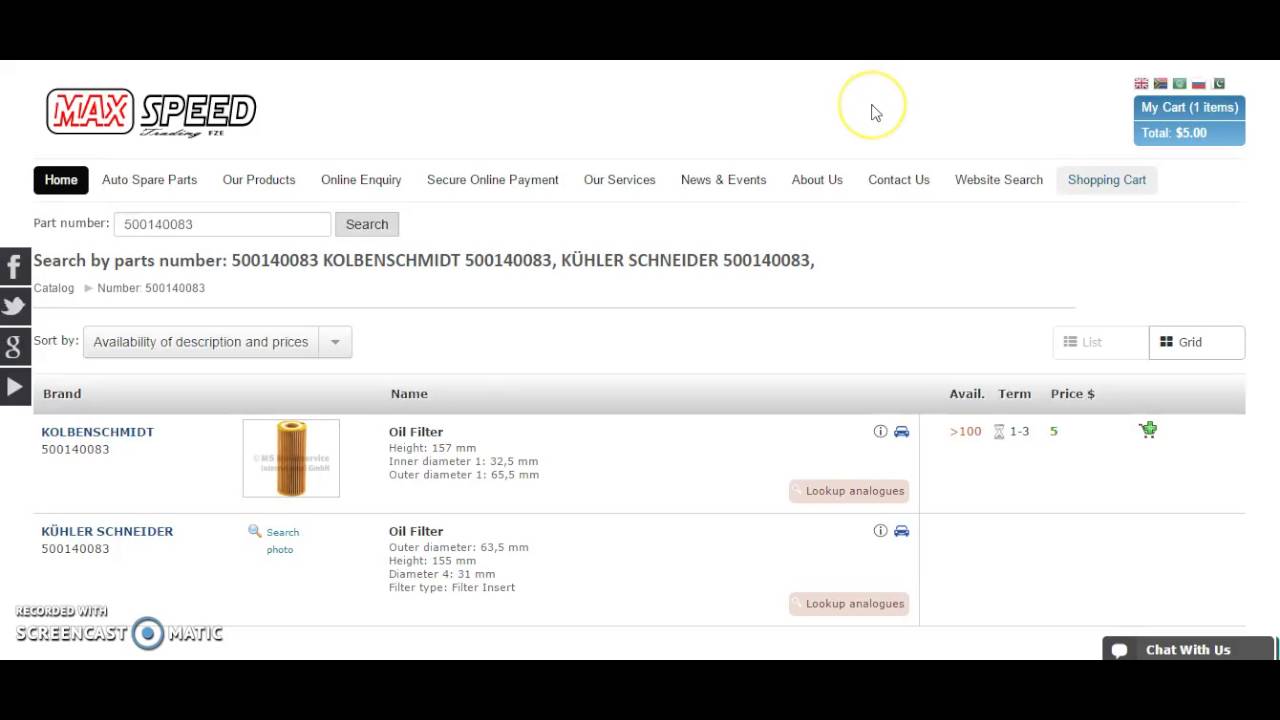The width and height of the screenshot is (1280, 720).
Task: Click the Chat With Us bubble icon
Action: 1120,650
